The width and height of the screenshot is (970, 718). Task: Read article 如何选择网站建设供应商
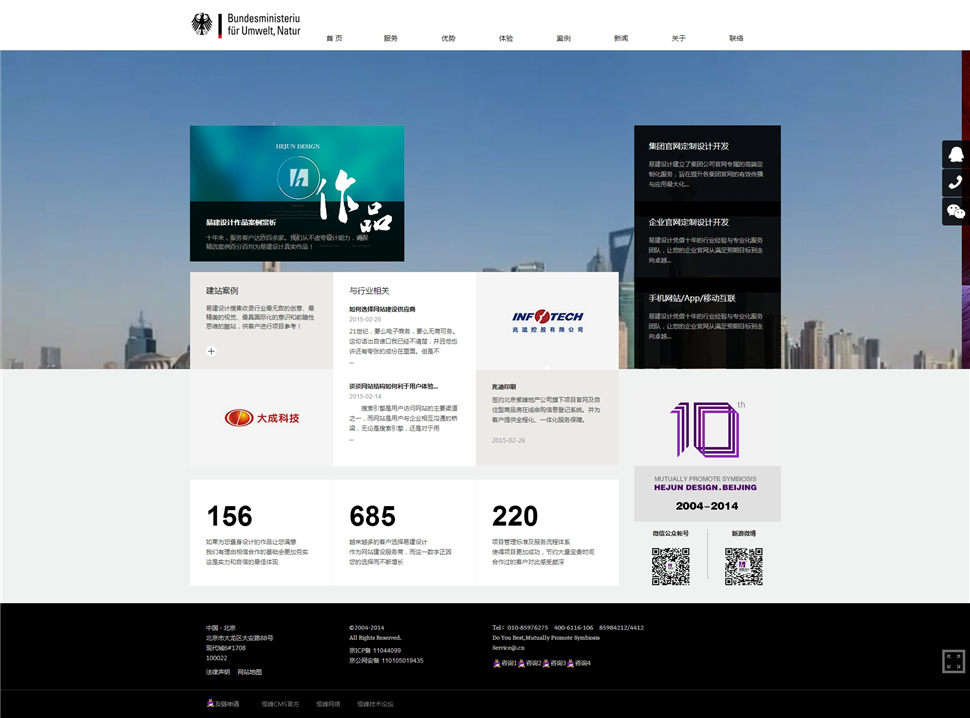point(382,309)
